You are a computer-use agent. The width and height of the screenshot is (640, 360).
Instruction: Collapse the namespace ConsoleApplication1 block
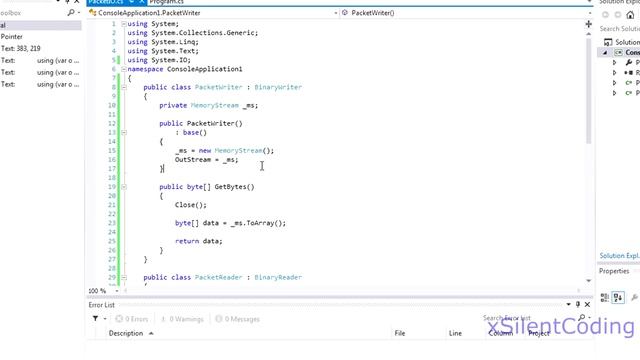coord(124,69)
